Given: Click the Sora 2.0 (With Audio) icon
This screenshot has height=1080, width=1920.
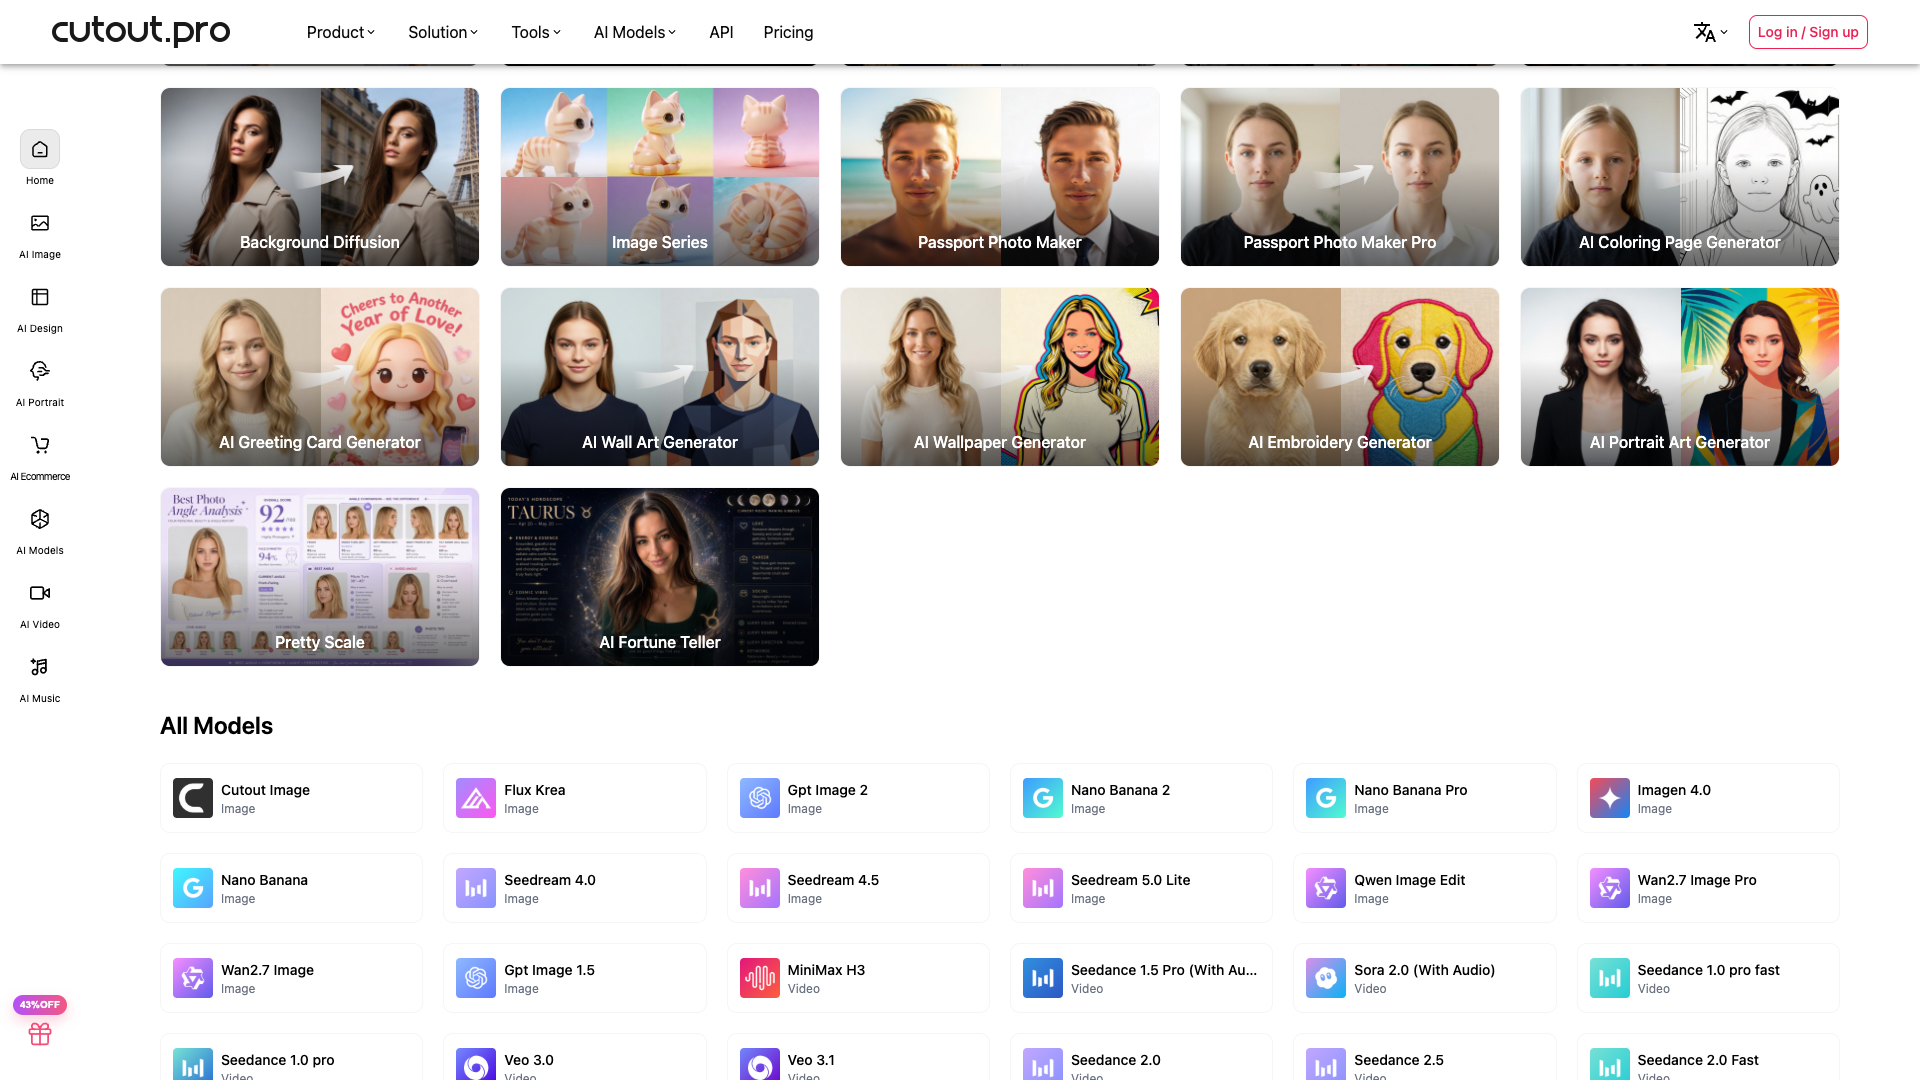Looking at the screenshot, I should click(1326, 978).
